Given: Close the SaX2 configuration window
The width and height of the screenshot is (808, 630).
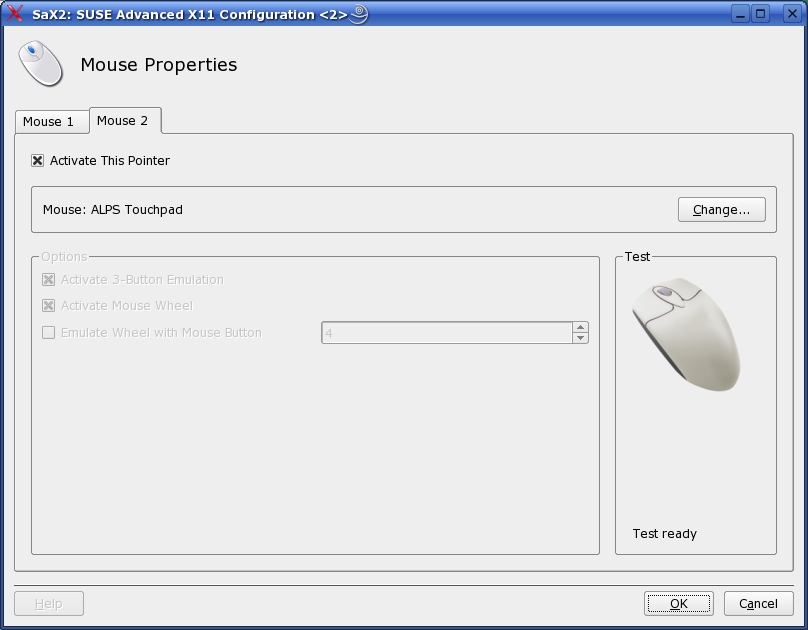Looking at the screenshot, I should point(792,14).
